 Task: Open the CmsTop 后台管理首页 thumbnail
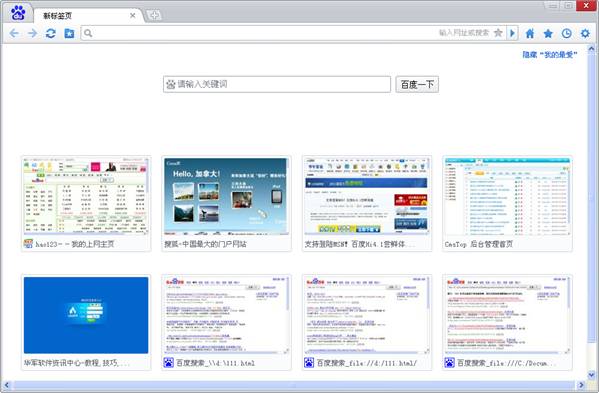point(507,196)
